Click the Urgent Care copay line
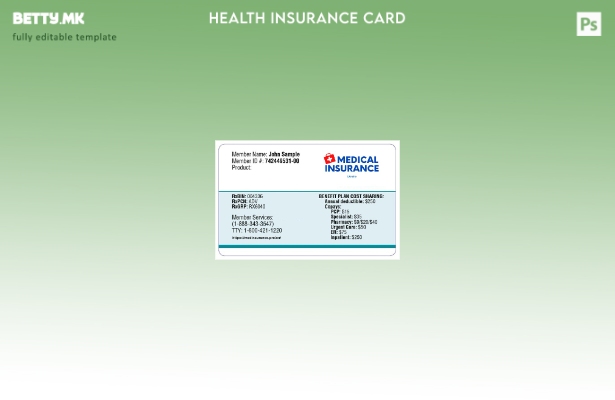 348,227
